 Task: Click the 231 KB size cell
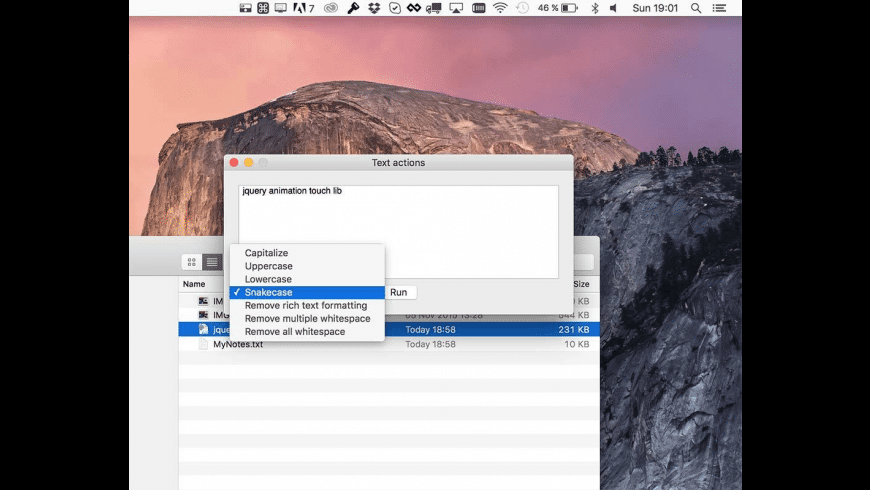point(574,330)
